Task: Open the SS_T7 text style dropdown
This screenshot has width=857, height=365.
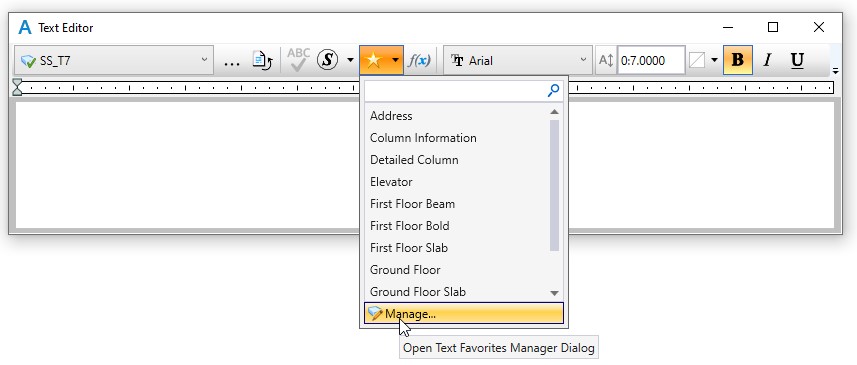Action: (x=114, y=60)
